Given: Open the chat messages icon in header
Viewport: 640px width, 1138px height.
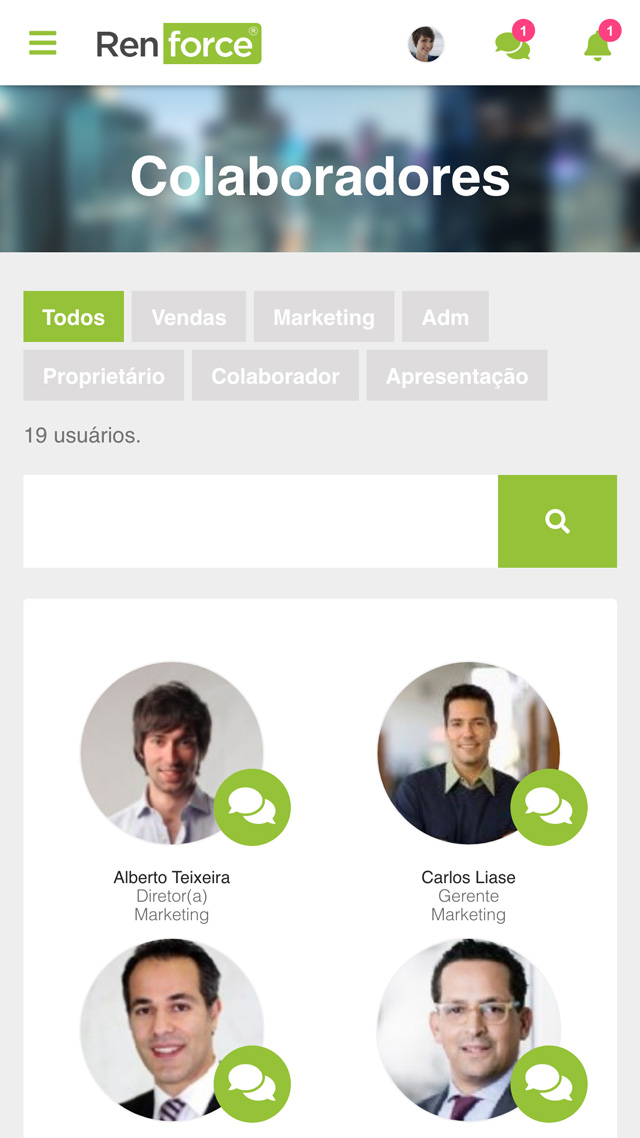Looking at the screenshot, I should tap(513, 45).
